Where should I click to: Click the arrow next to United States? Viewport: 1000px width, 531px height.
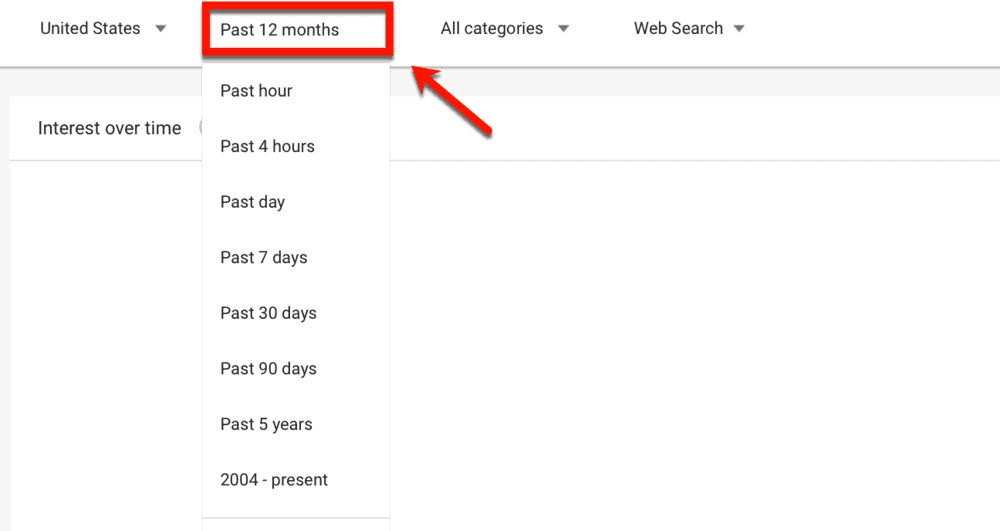[161, 29]
